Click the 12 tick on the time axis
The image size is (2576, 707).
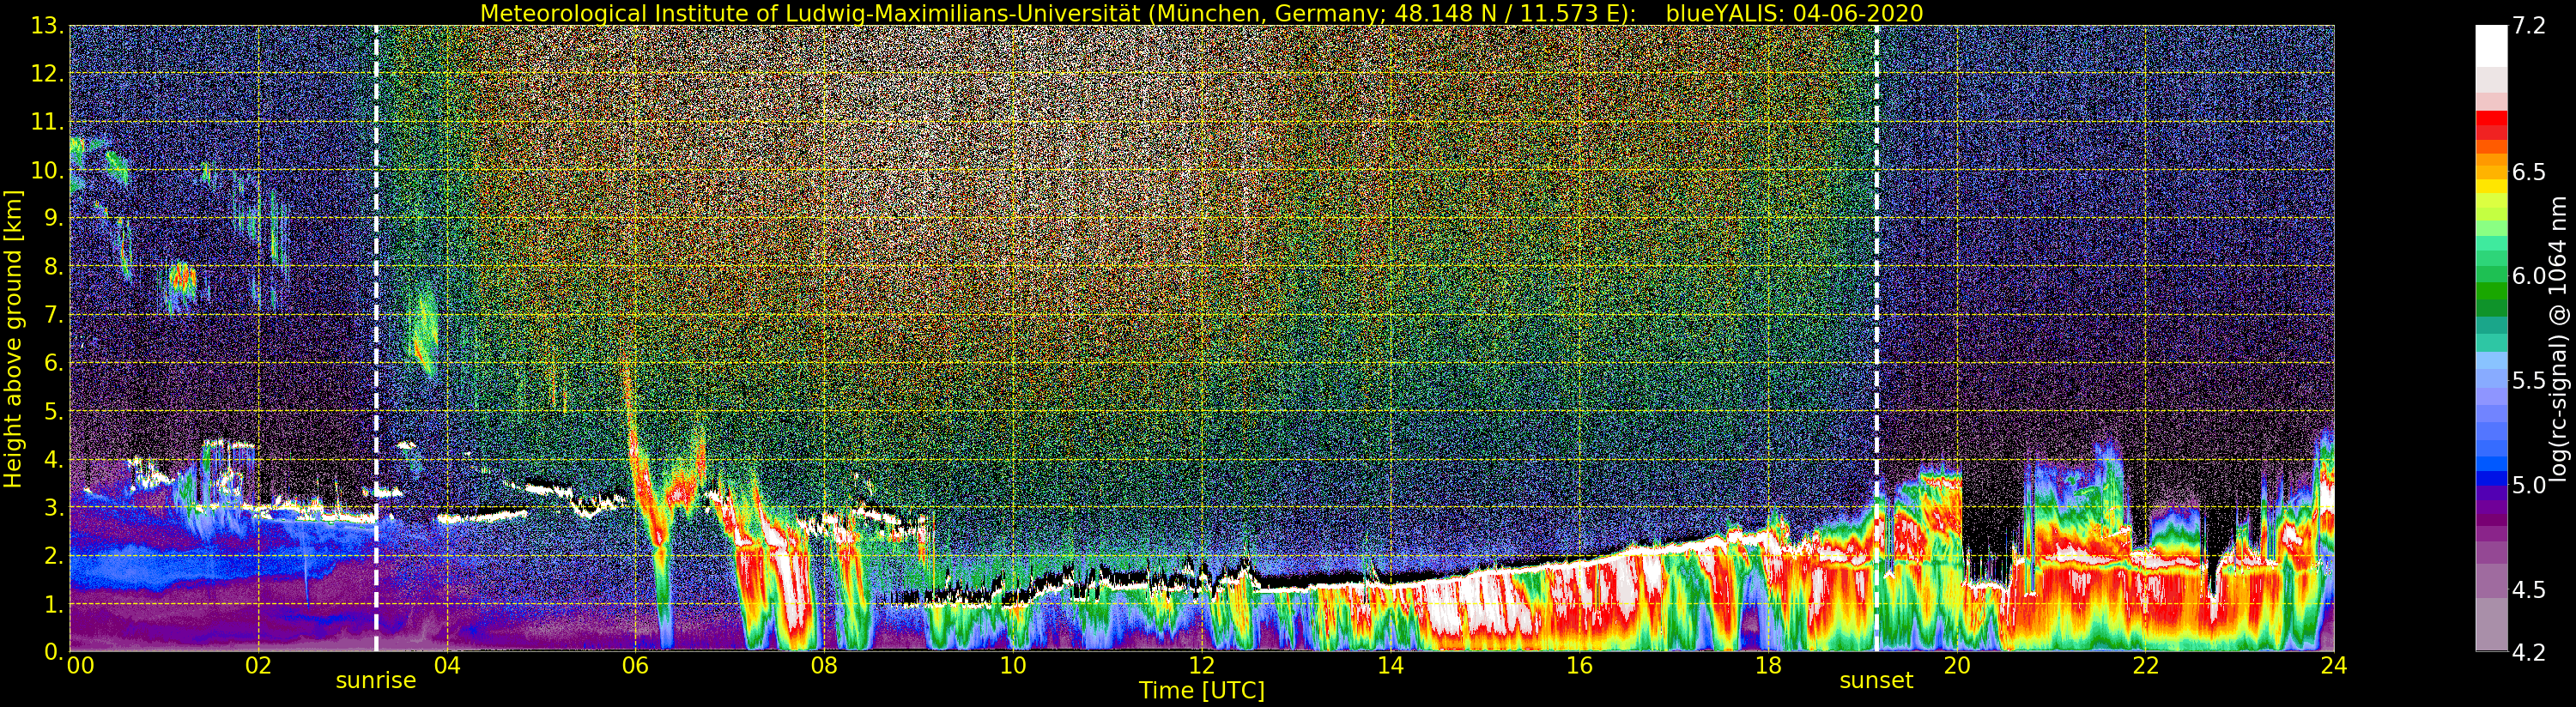tap(1201, 666)
